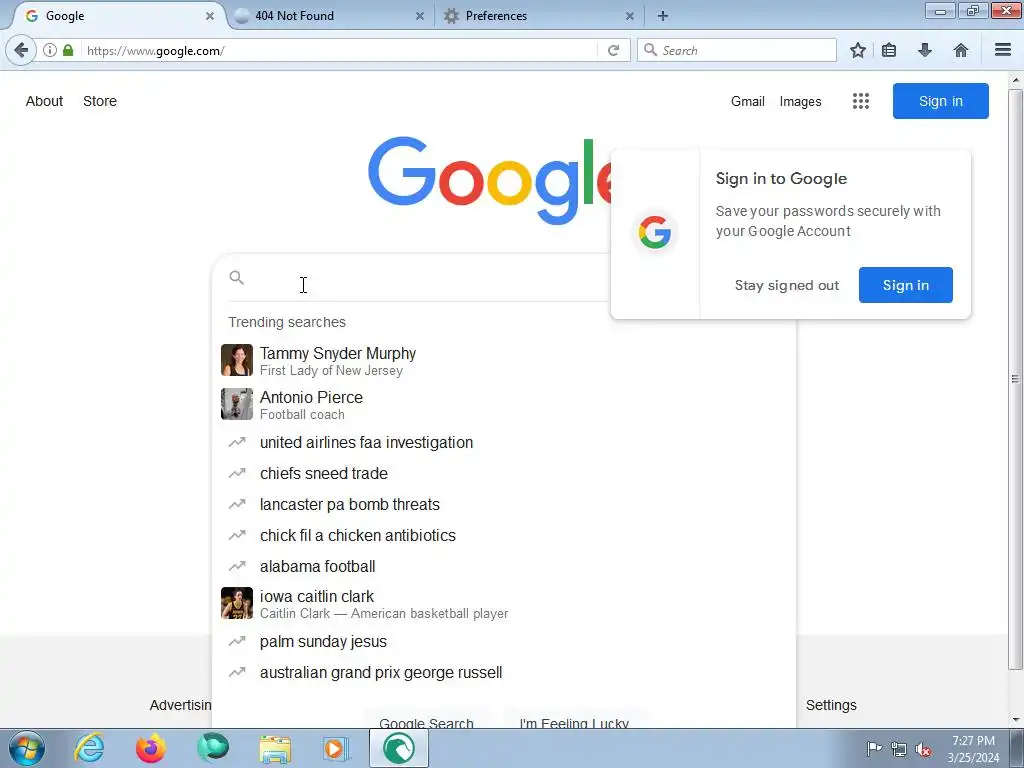Open the downloads arrow icon
The image size is (1024, 768).
tap(925, 50)
